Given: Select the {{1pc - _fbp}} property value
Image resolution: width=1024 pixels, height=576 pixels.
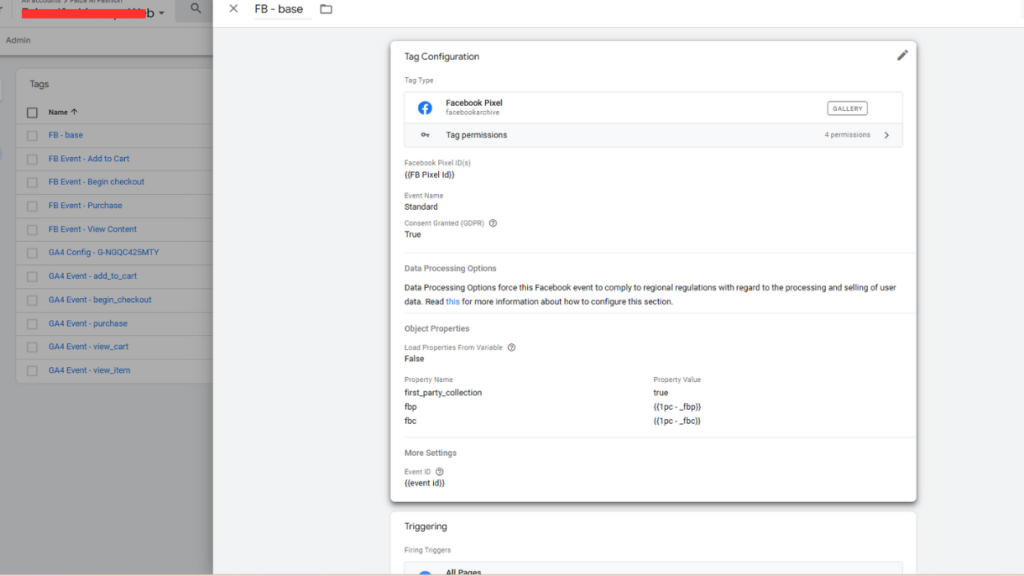Looking at the screenshot, I should click(677, 407).
